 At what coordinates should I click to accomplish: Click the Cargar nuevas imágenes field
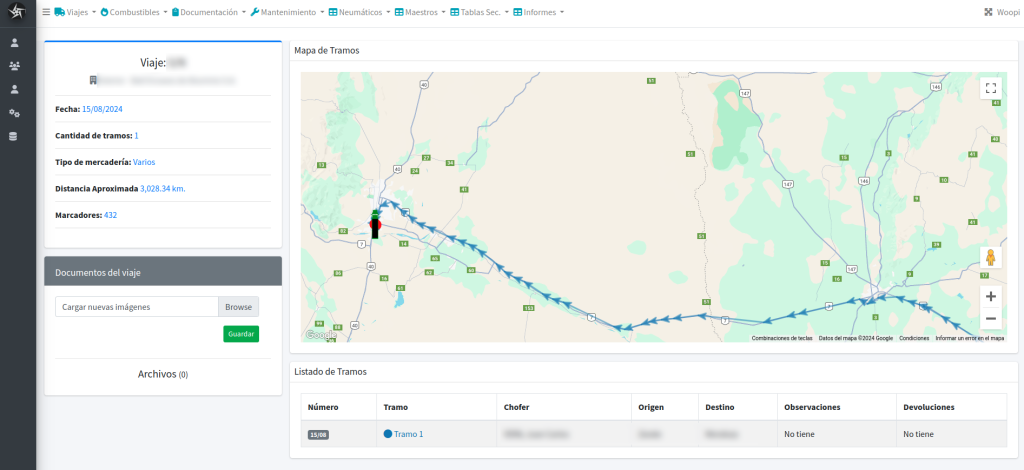[136, 307]
